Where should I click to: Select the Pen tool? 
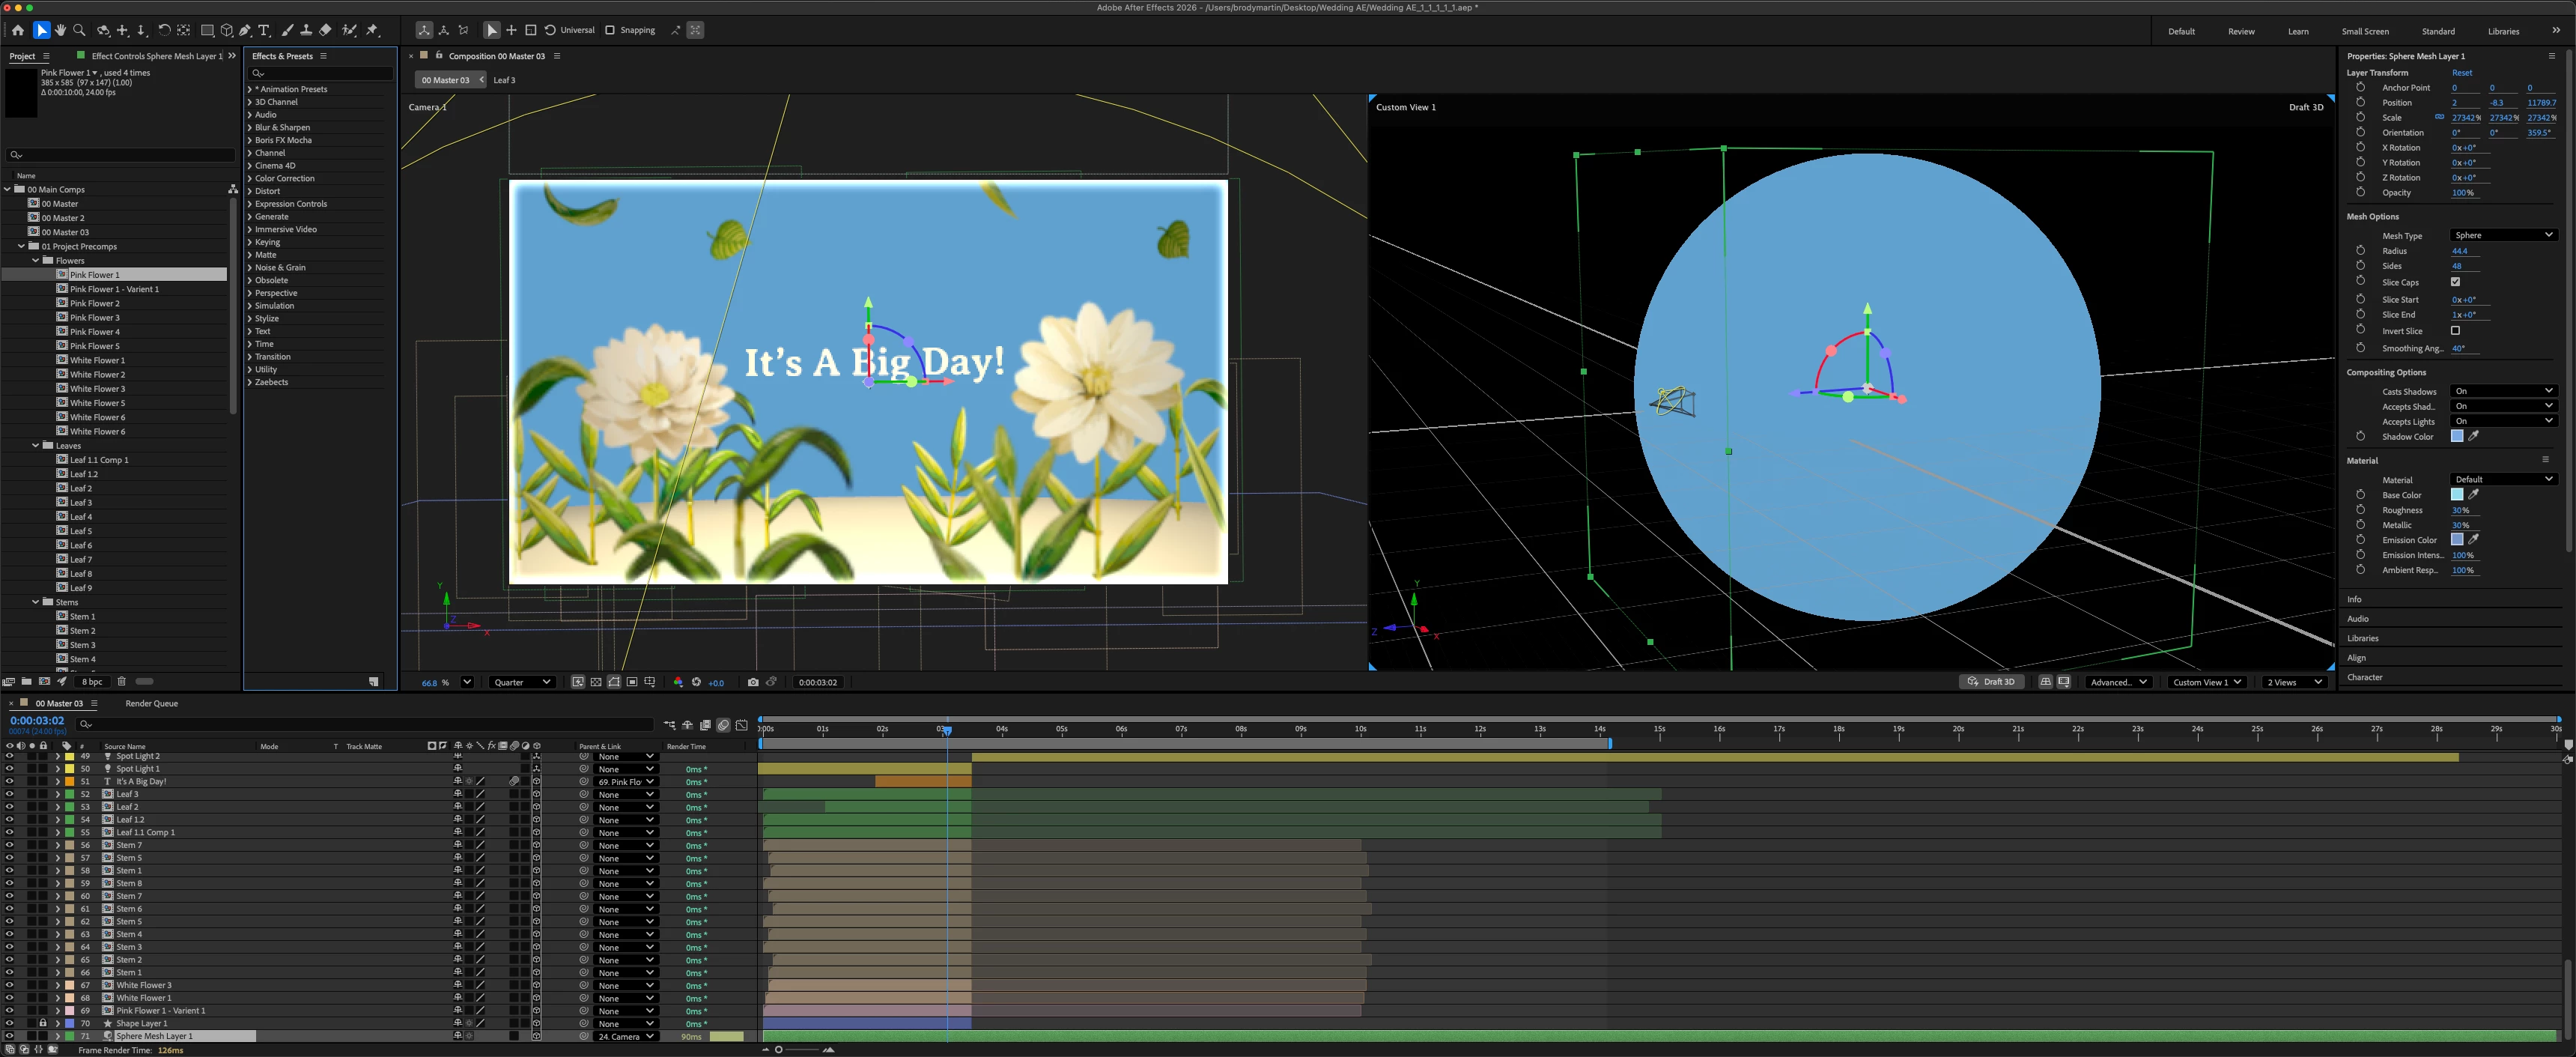coord(244,30)
